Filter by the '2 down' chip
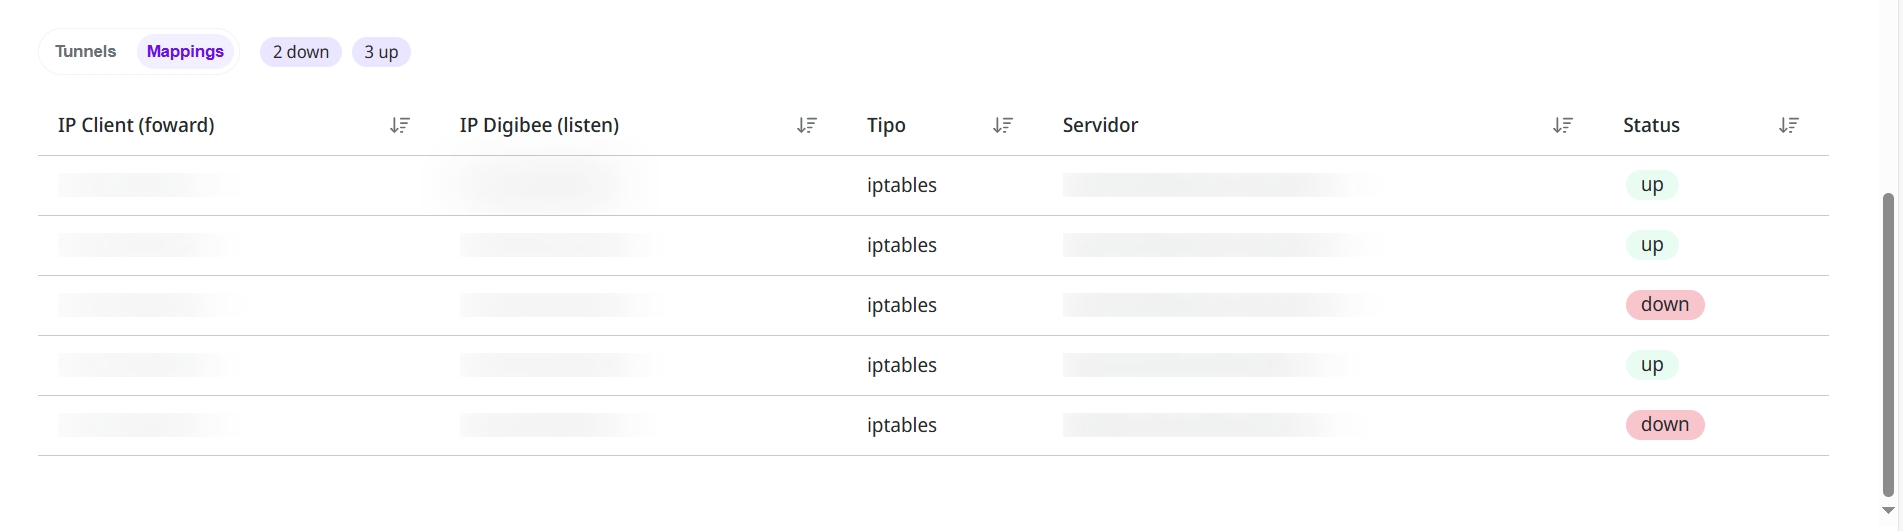Image resolution: width=1903 pixels, height=531 pixels. (301, 52)
